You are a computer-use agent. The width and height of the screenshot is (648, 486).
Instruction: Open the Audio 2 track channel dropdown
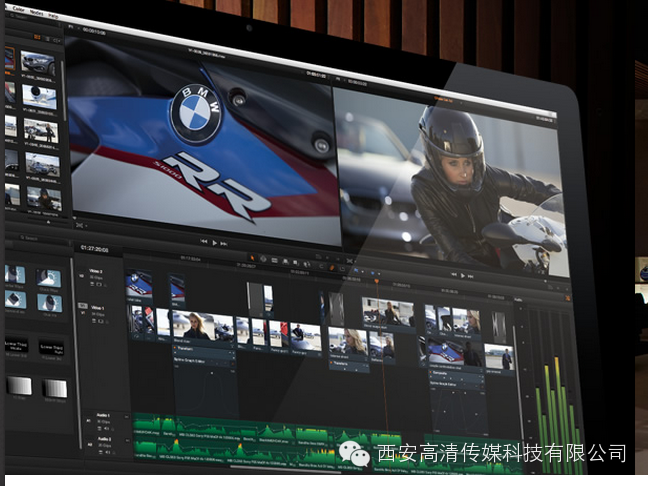[x=127, y=441]
